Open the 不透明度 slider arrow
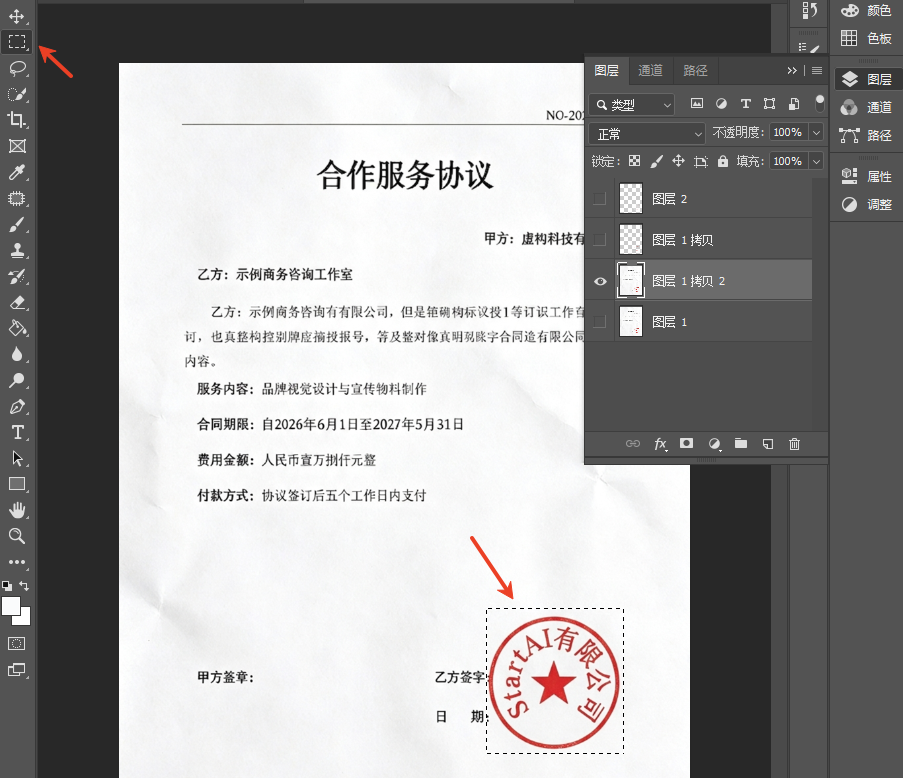This screenshot has height=778, width=903. pos(816,132)
